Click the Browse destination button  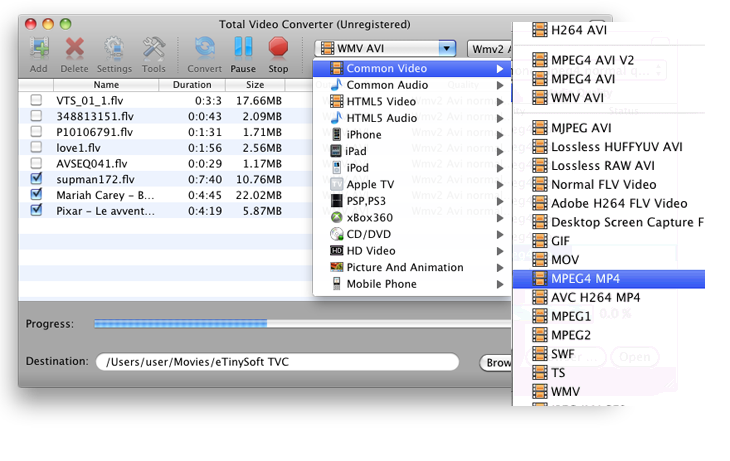pos(496,362)
